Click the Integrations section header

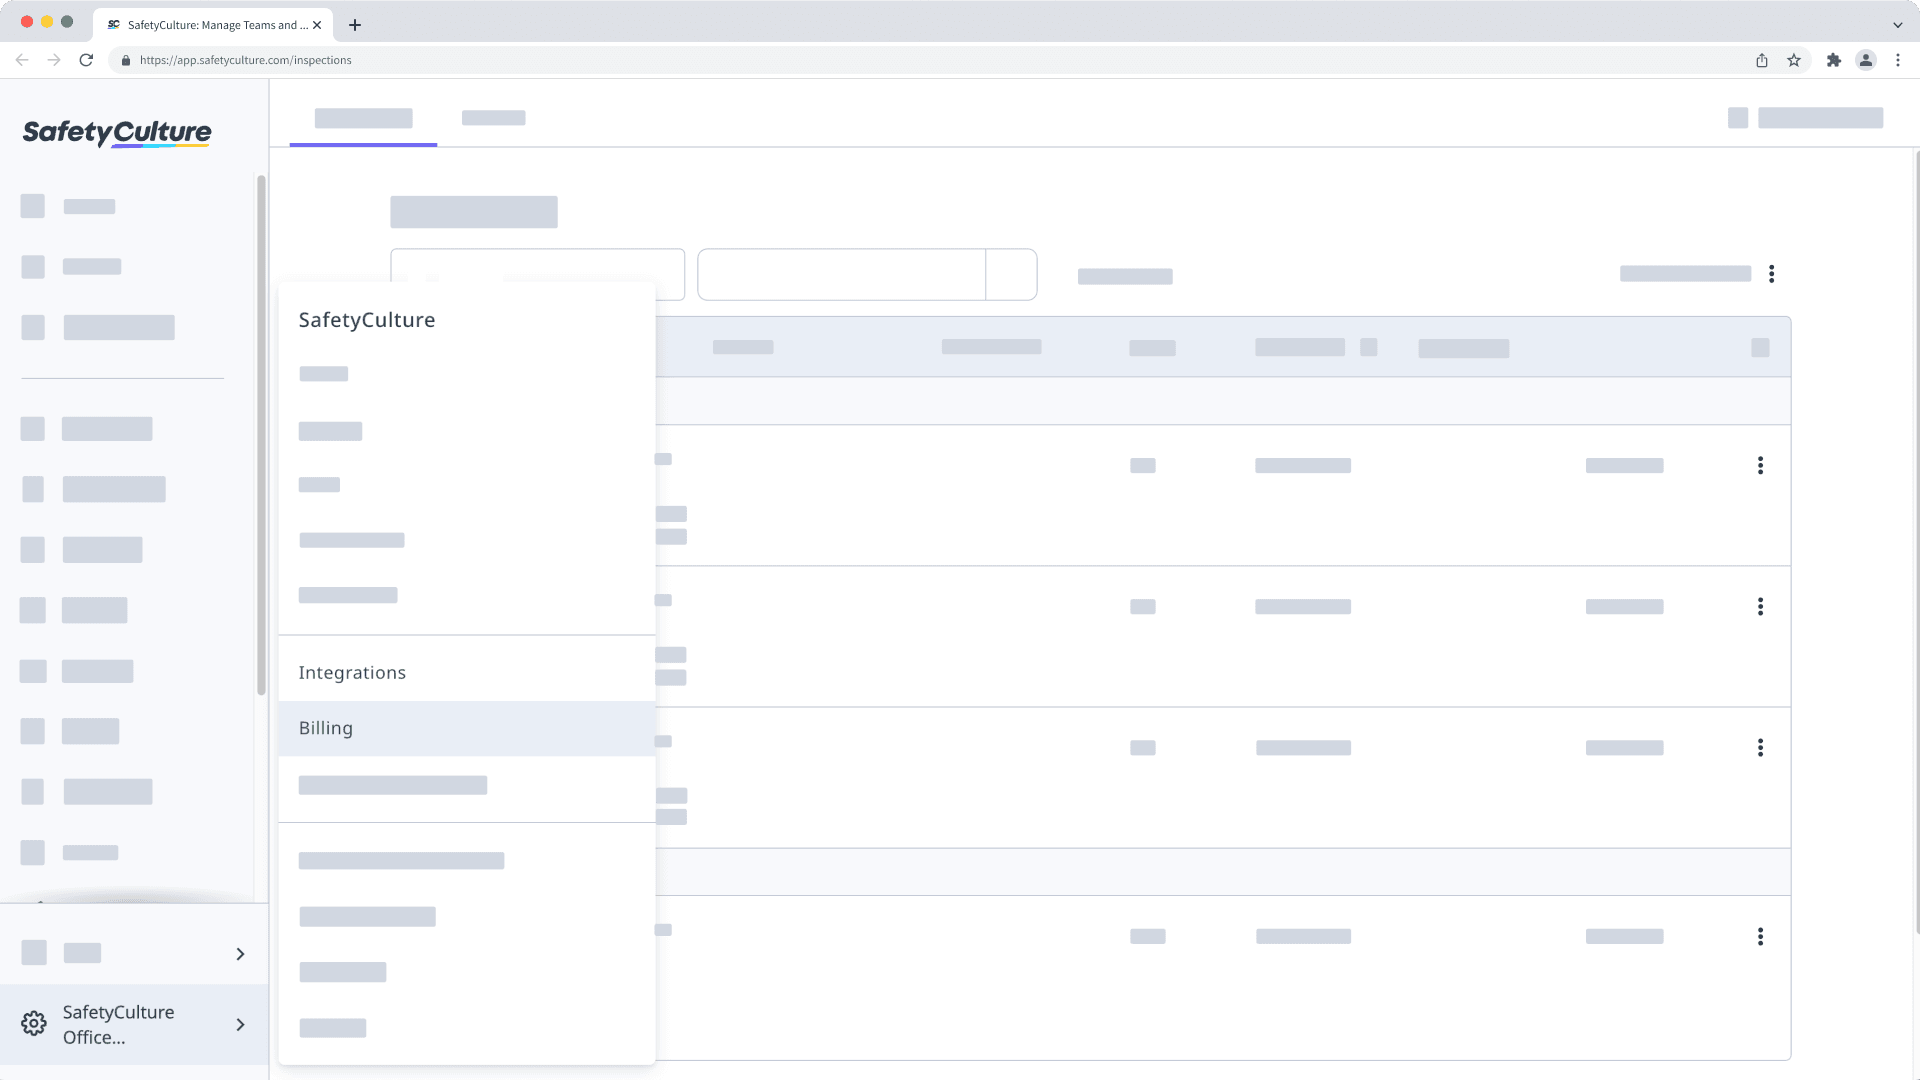click(352, 672)
